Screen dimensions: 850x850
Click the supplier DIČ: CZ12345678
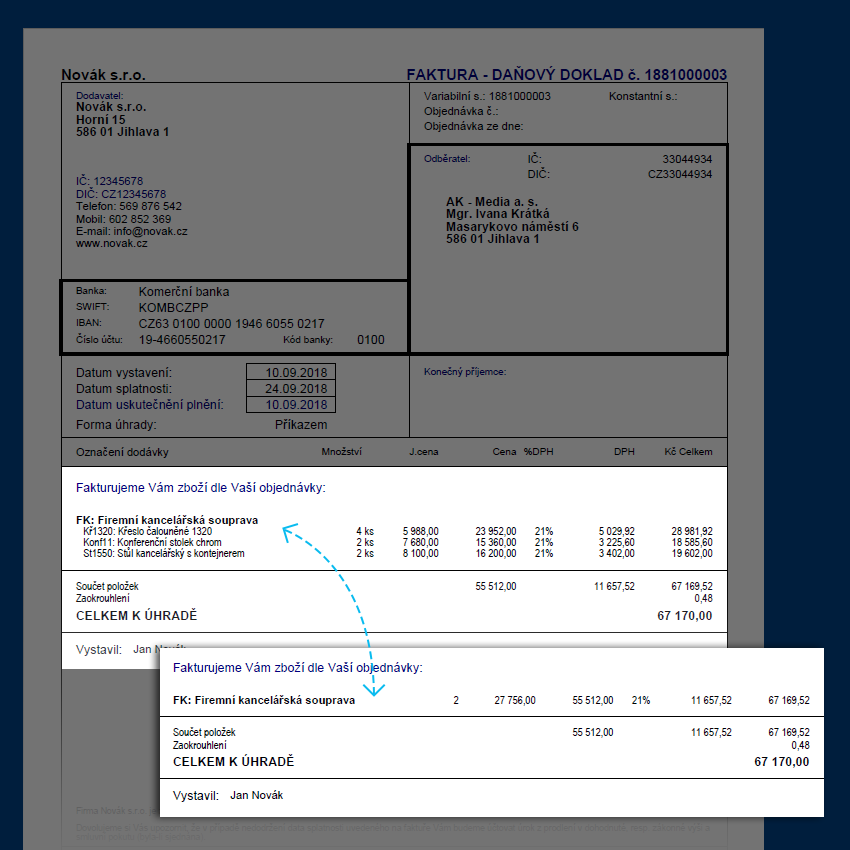(x=121, y=194)
